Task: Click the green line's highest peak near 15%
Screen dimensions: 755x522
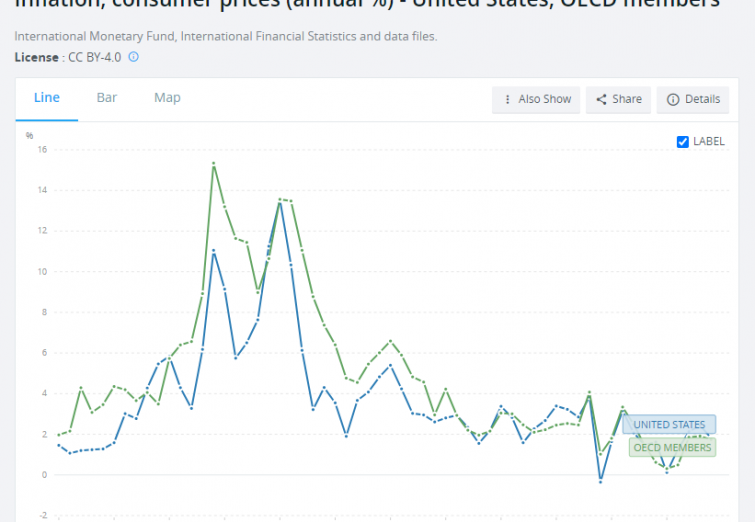Action: (x=214, y=163)
